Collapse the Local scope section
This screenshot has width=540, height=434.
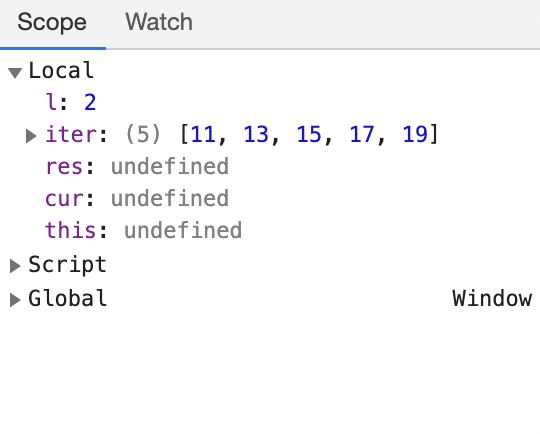click(x=15, y=73)
